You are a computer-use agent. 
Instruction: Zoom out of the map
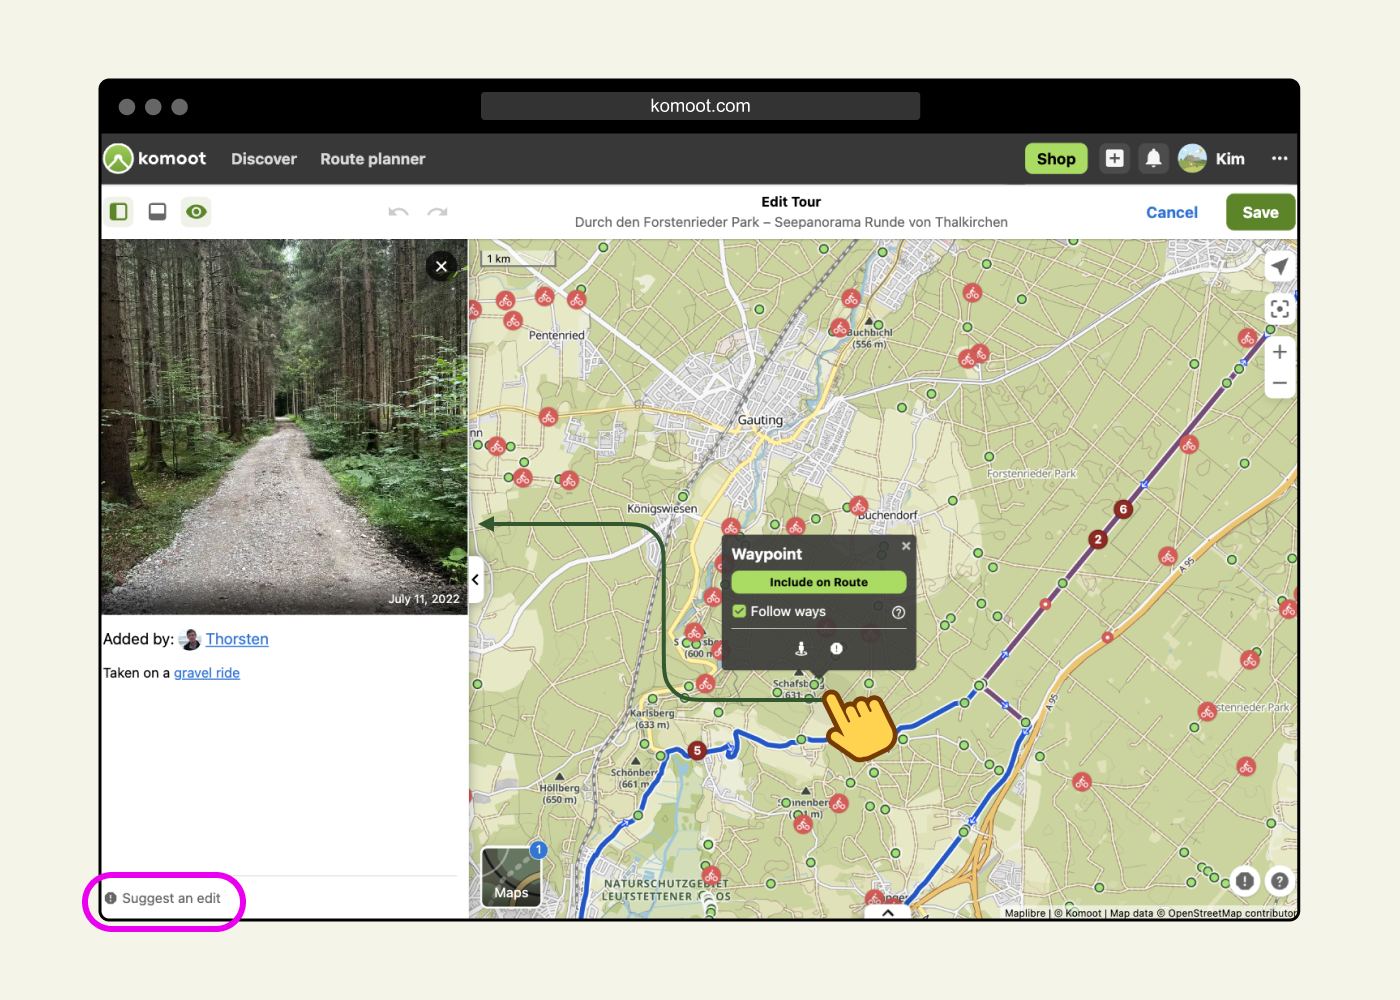(x=1279, y=383)
